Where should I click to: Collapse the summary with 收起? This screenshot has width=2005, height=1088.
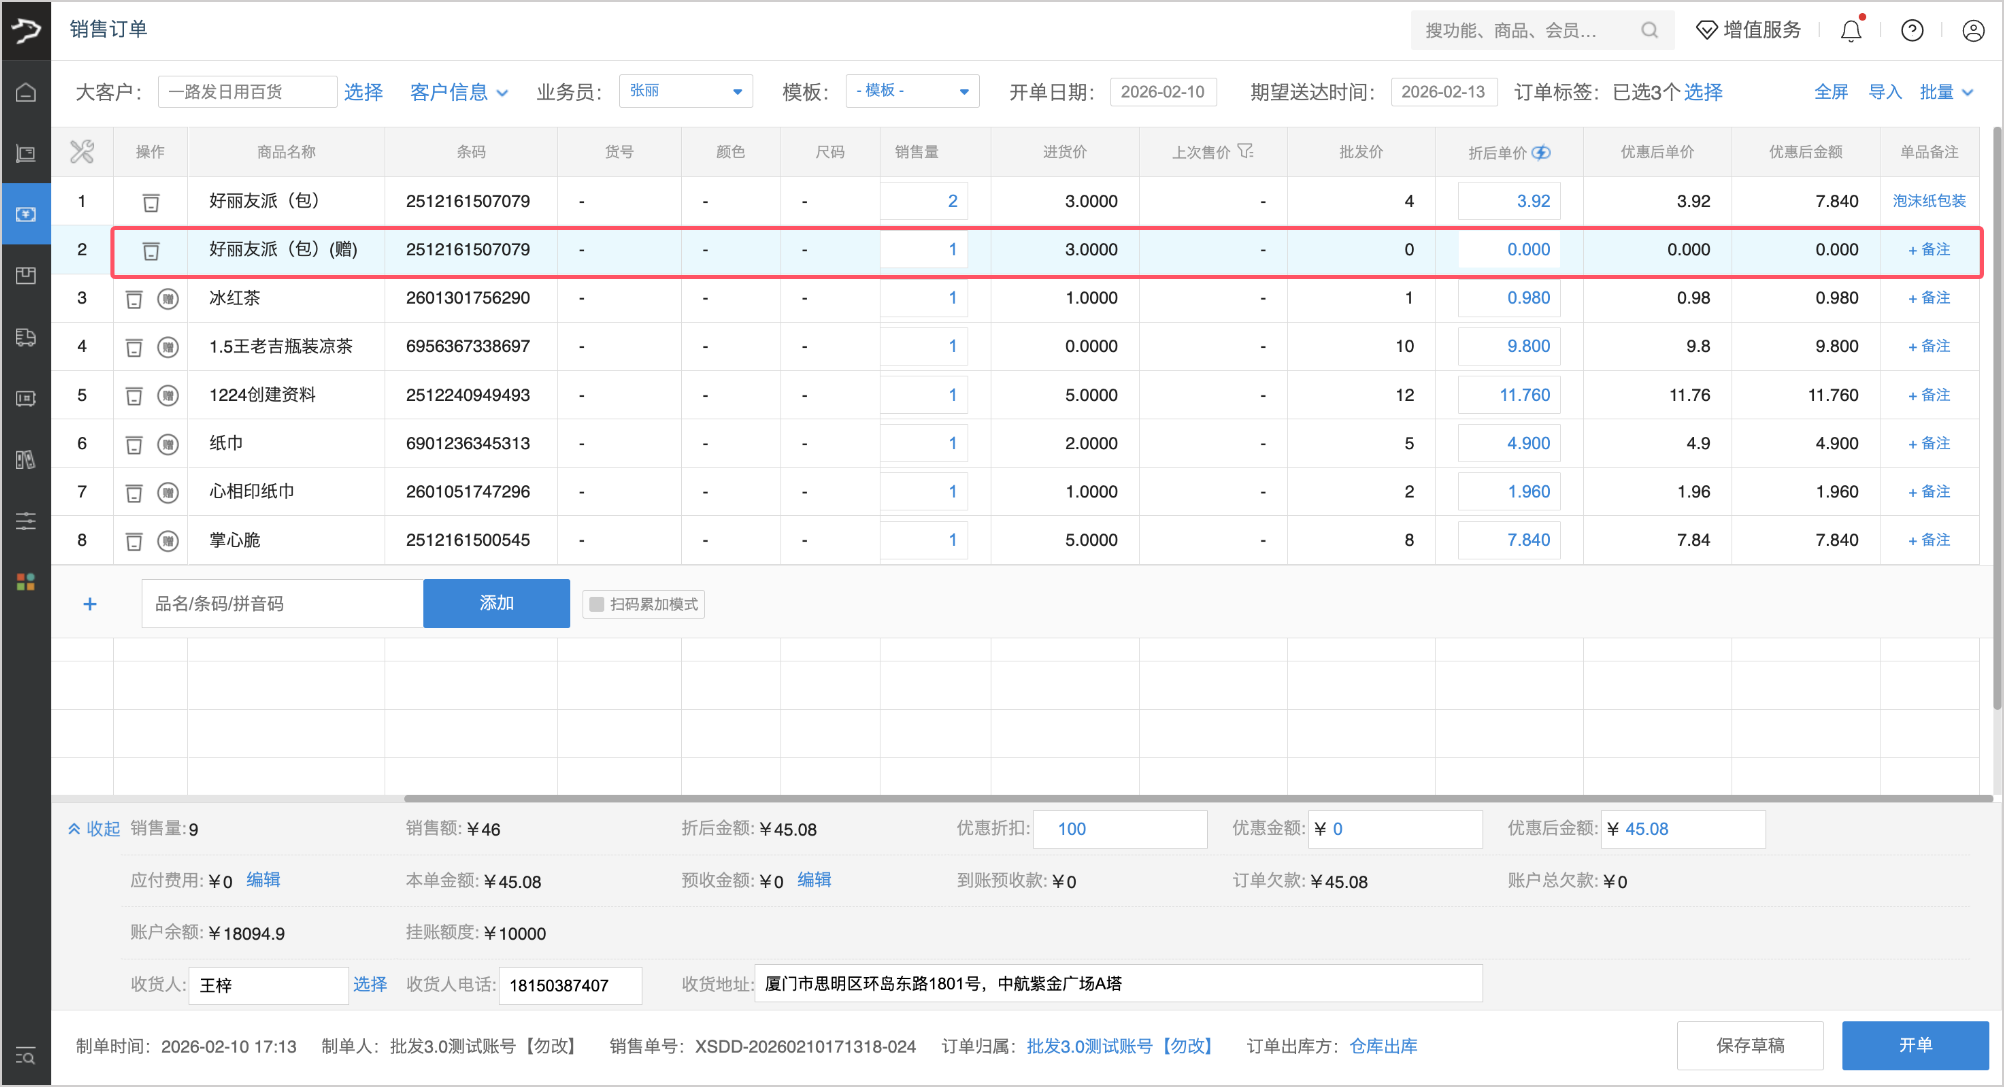(94, 829)
